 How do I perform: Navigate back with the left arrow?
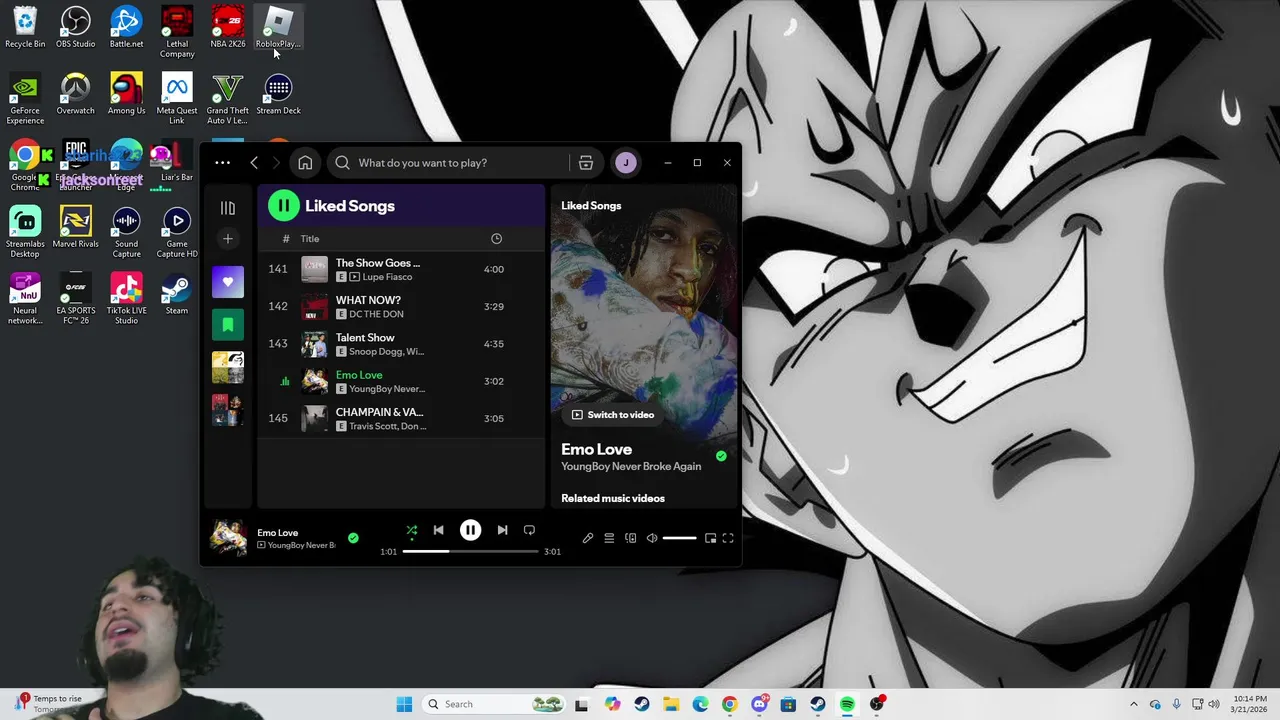pyautogui.click(x=254, y=163)
